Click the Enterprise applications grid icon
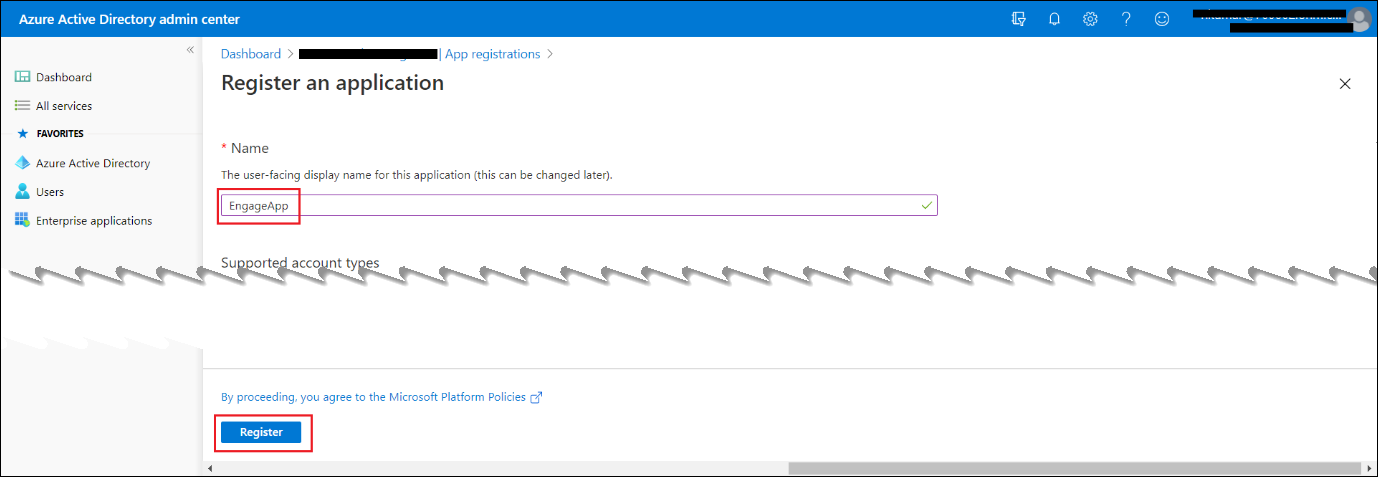The image size is (1378, 477). pos(23,221)
